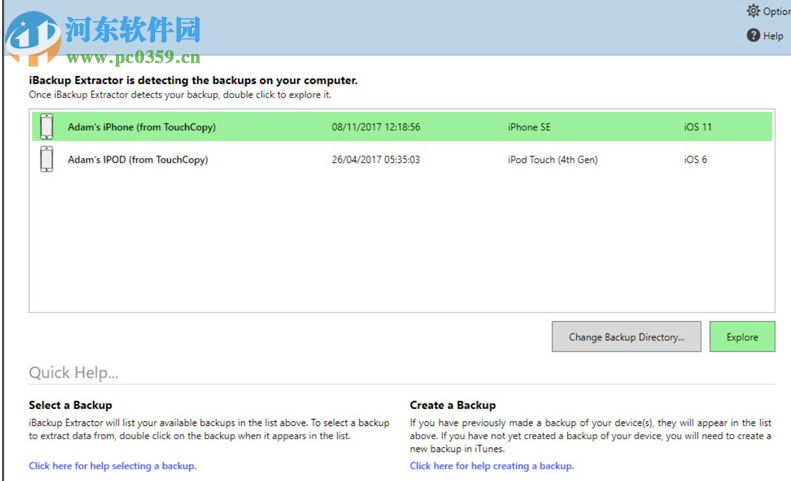Click the Select a Backup heading

click(x=70, y=405)
